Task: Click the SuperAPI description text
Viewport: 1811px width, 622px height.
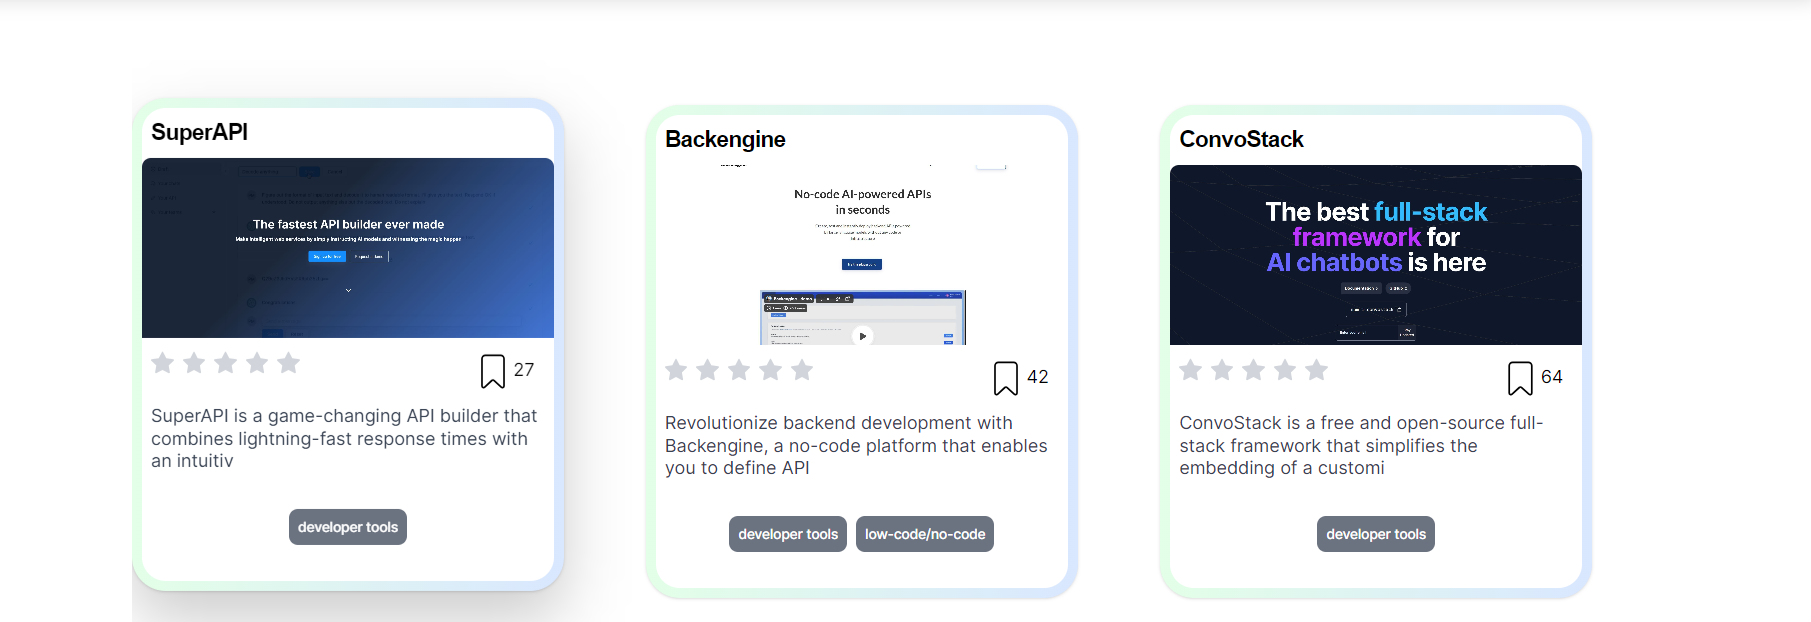Action: click(344, 438)
